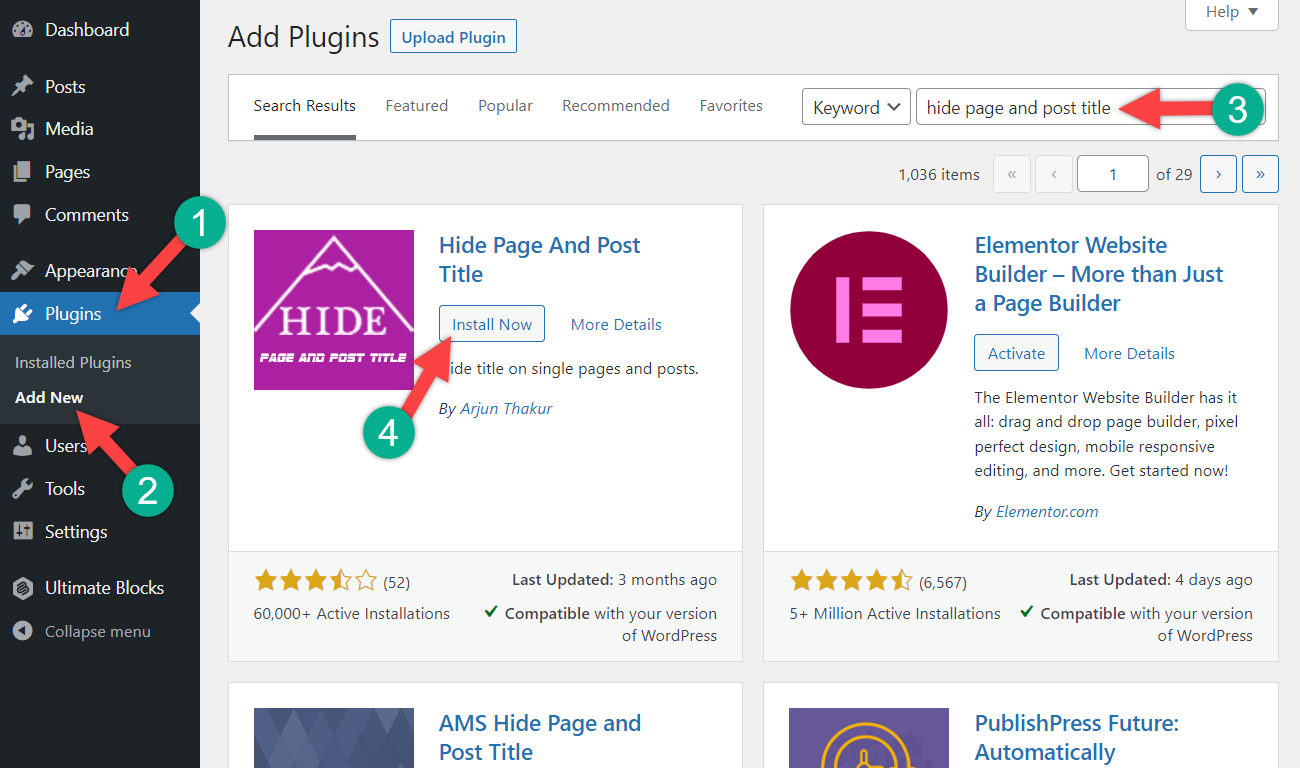Image resolution: width=1300 pixels, height=768 pixels.
Task: Click the Media icon in sidebar
Action: [22, 129]
